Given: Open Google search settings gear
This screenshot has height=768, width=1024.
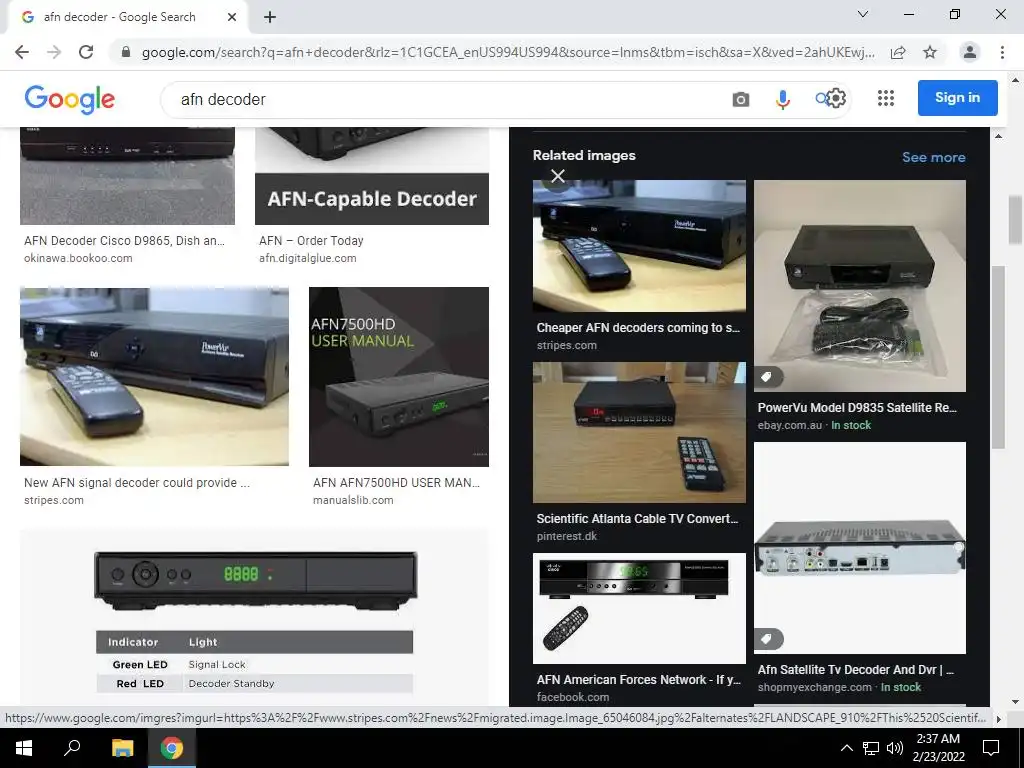Looking at the screenshot, I should 837,98.
